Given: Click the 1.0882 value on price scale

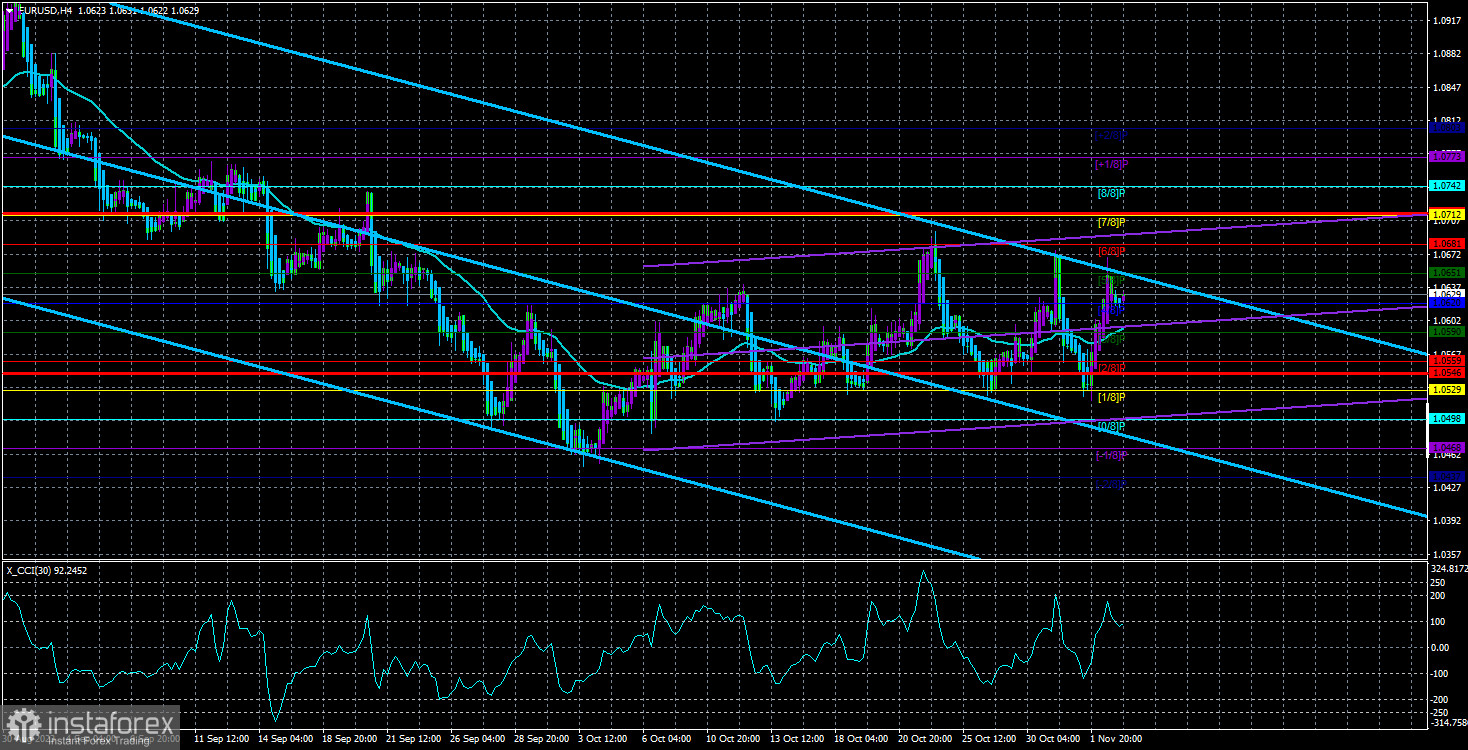Looking at the screenshot, I should tap(1447, 54).
